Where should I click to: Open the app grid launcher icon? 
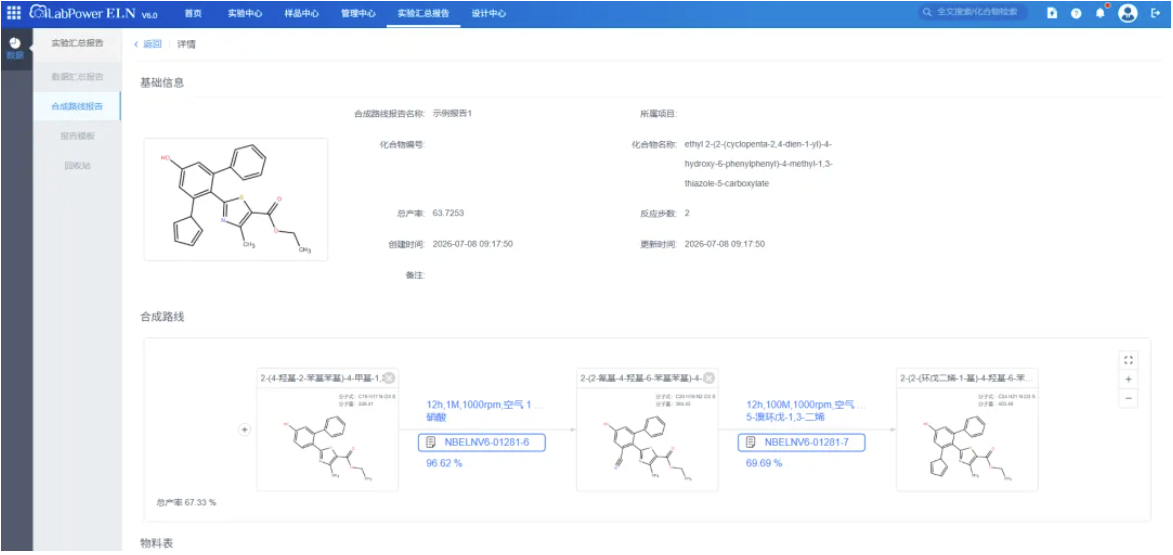click(x=13, y=13)
